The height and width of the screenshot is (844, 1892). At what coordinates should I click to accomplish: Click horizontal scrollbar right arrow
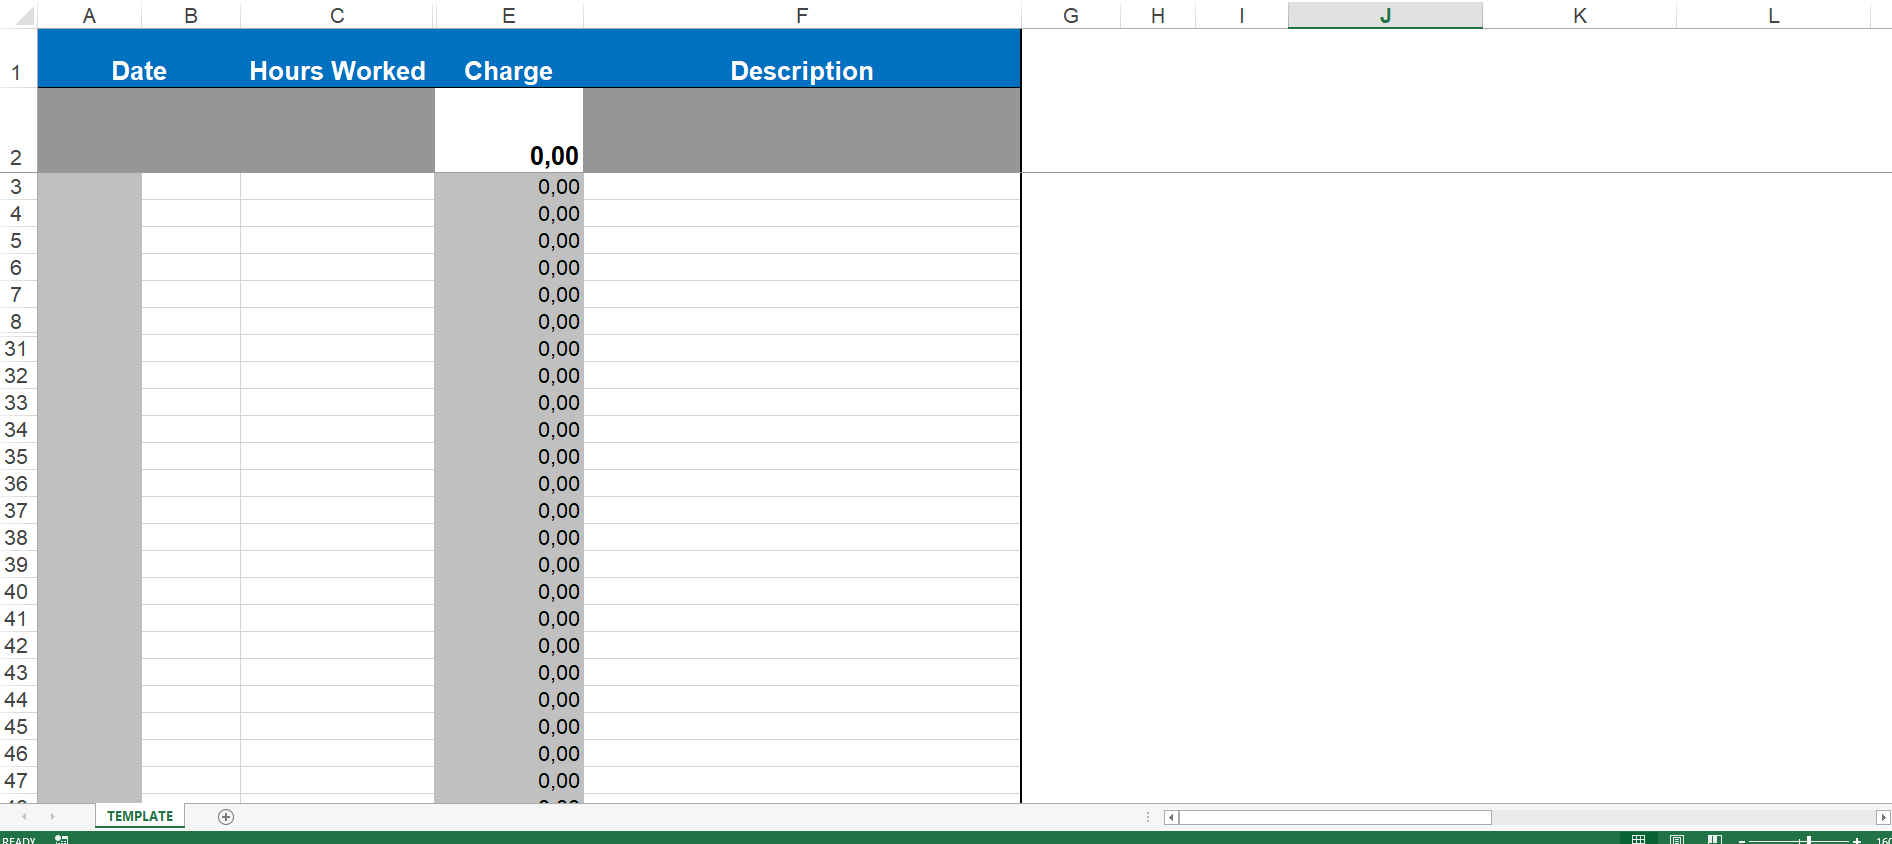click(1883, 817)
